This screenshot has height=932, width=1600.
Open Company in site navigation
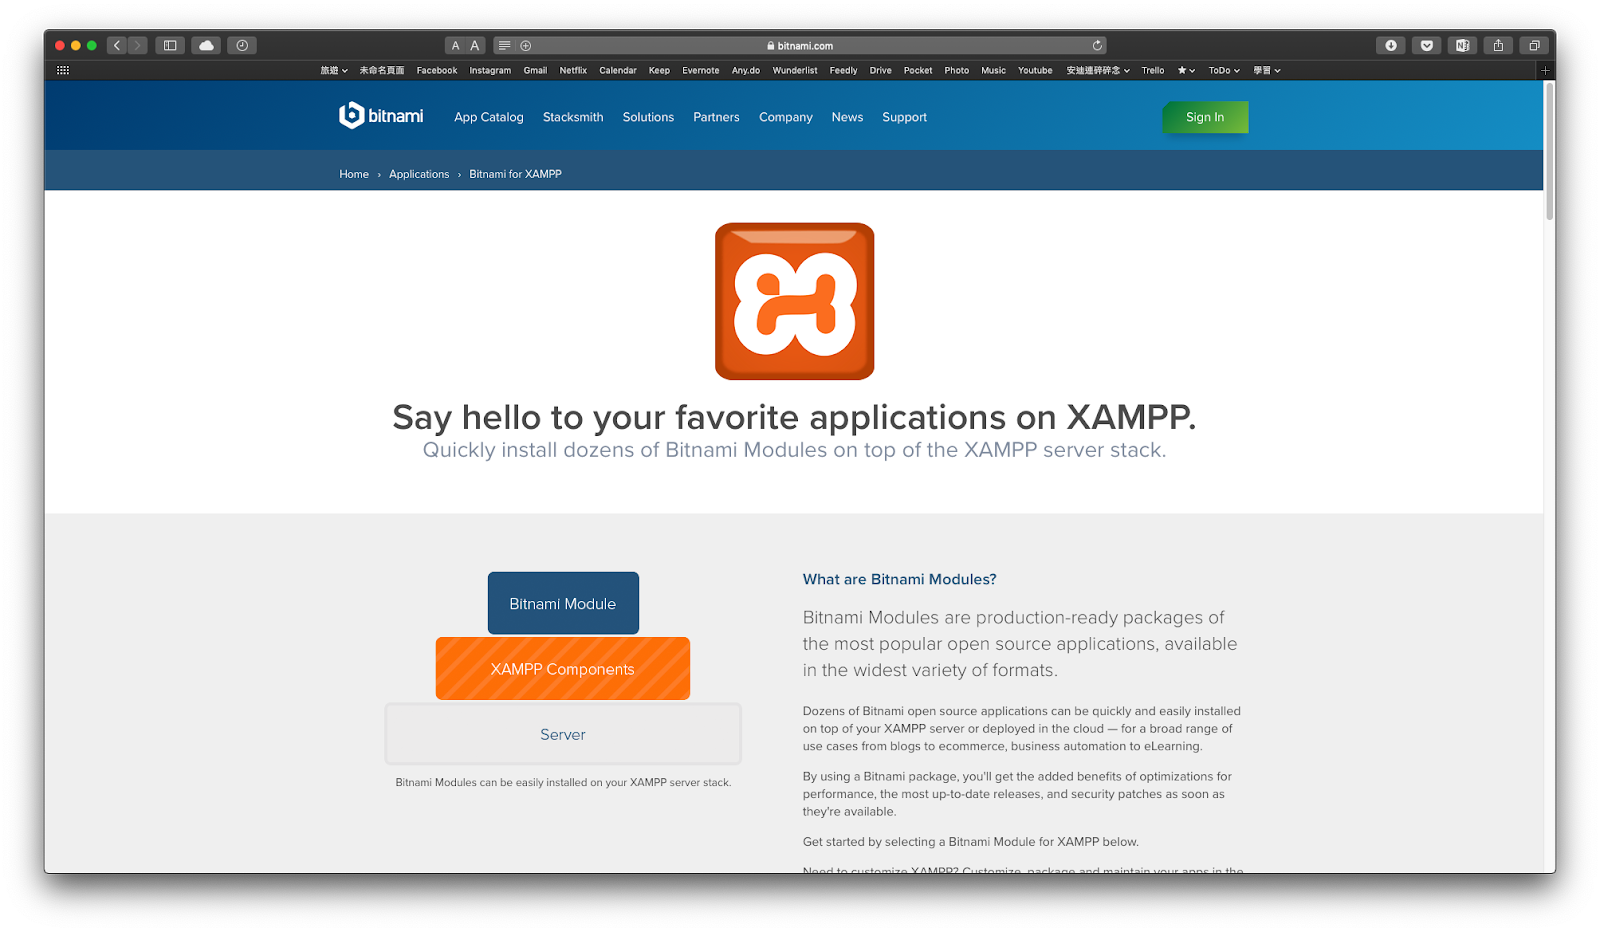pyautogui.click(x=786, y=117)
